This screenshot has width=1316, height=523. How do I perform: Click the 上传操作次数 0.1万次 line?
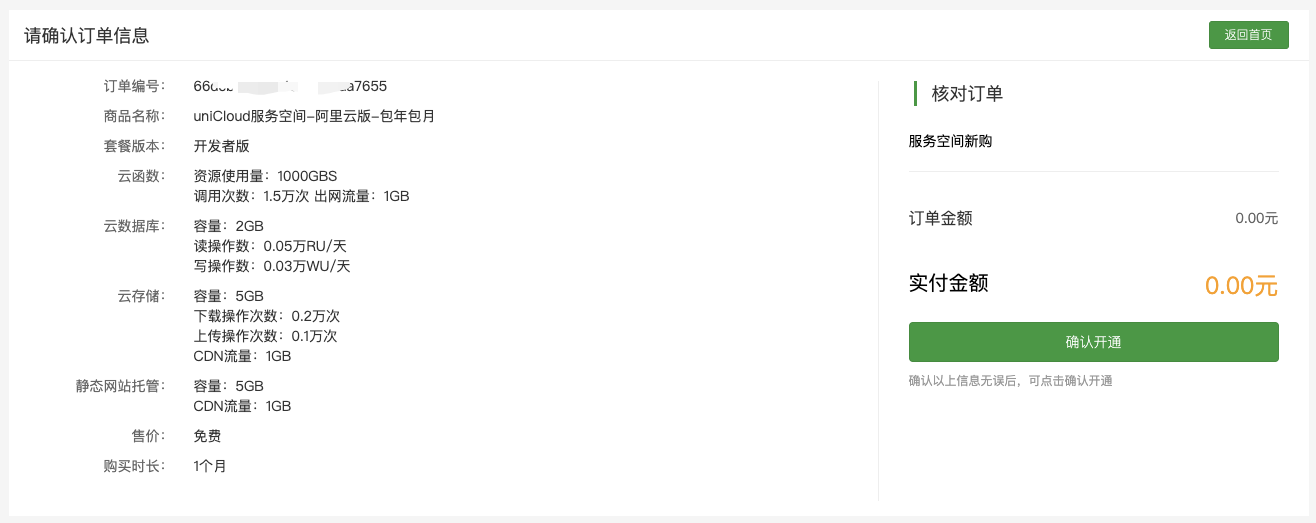[x=265, y=336]
